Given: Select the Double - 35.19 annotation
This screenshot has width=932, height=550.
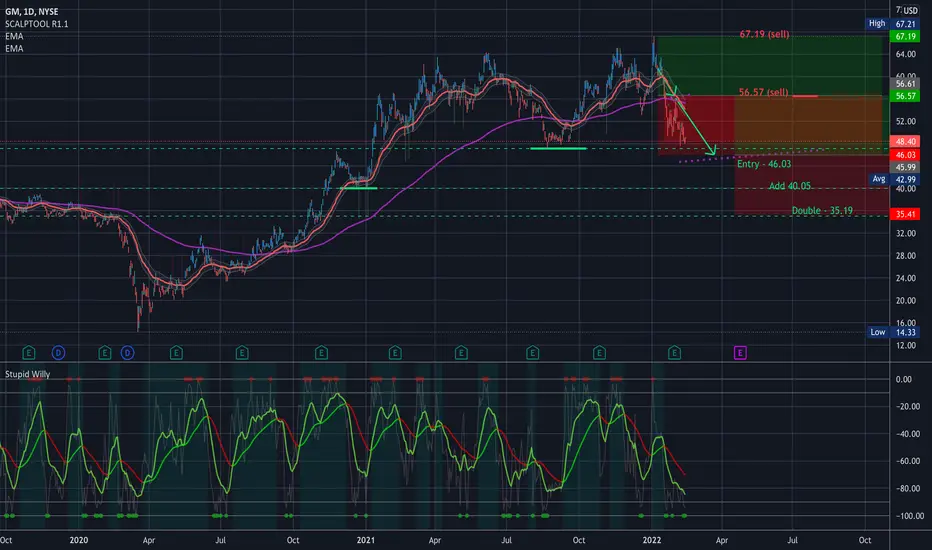Looking at the screenshot, I should (x=822, y=210).
